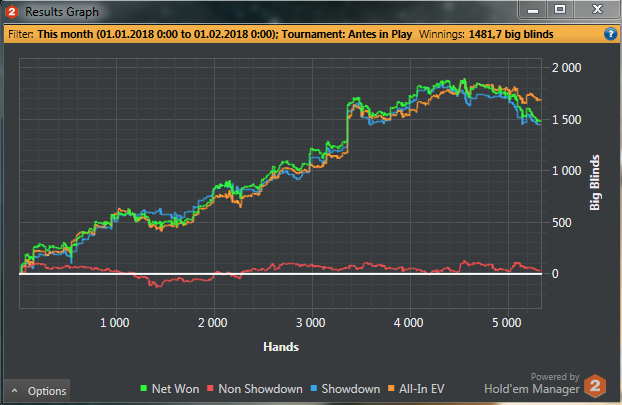
Task: Click the 1 500 big blinds axis label
Action: (566, 119)
